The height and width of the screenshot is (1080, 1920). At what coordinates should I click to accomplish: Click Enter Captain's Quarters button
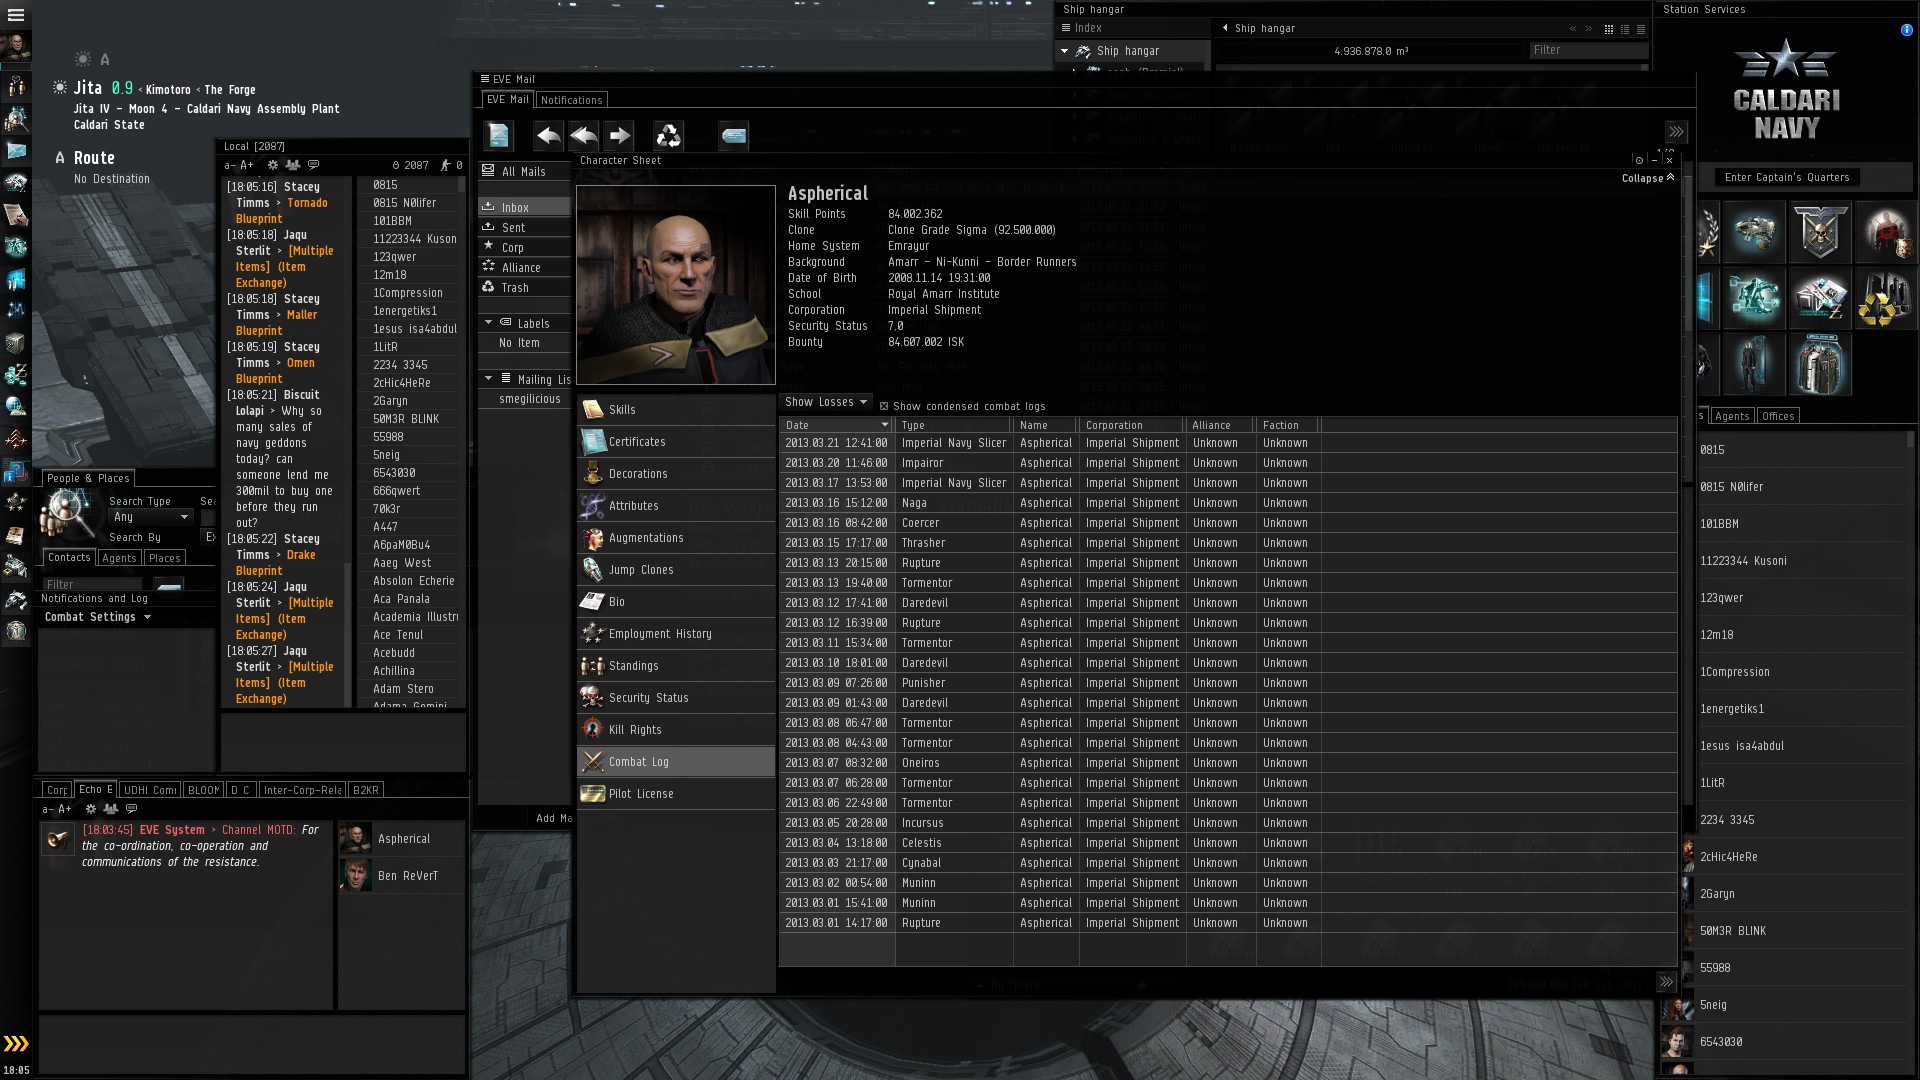[x=1786, y=177]
